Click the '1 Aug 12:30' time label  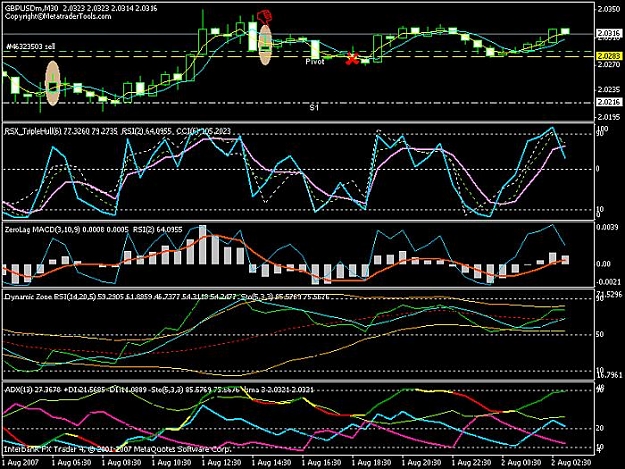pos(221,463)
